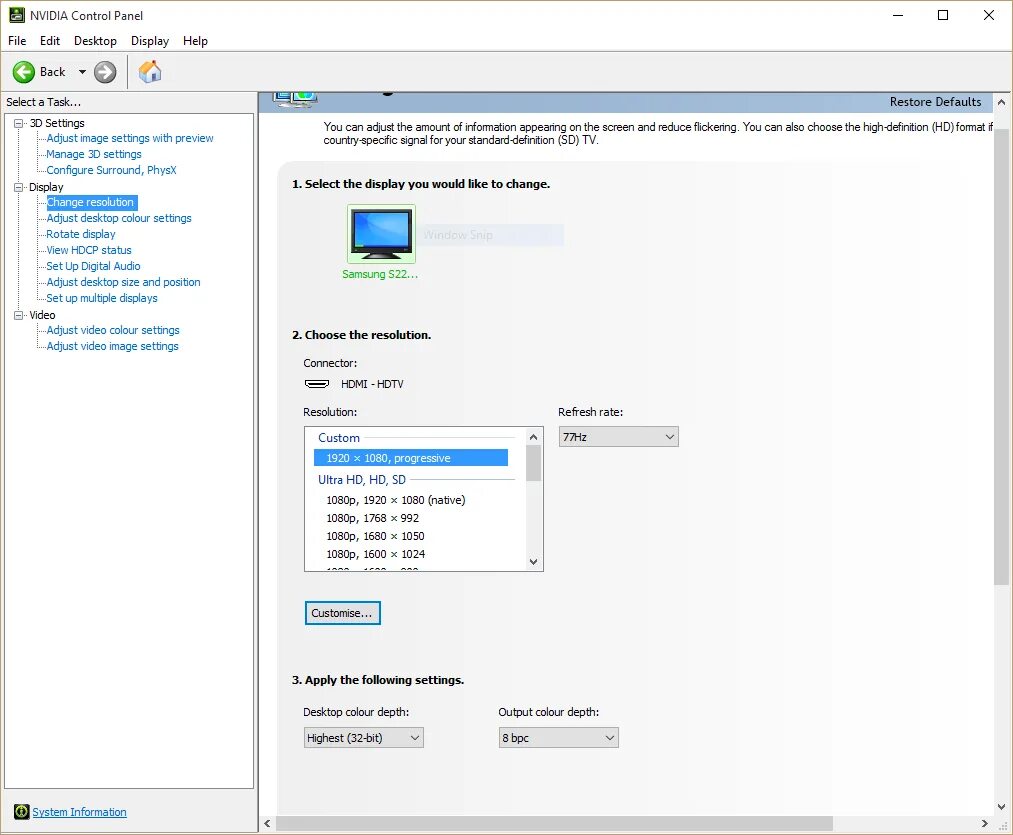The height and width of the screenshot is (835, 1013).
Task: Open the Display menu
Action: pos(150,41)
